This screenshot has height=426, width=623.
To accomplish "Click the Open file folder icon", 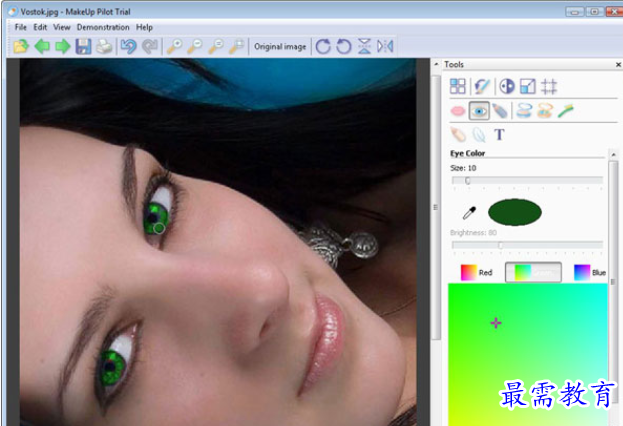I will (21, 46).
